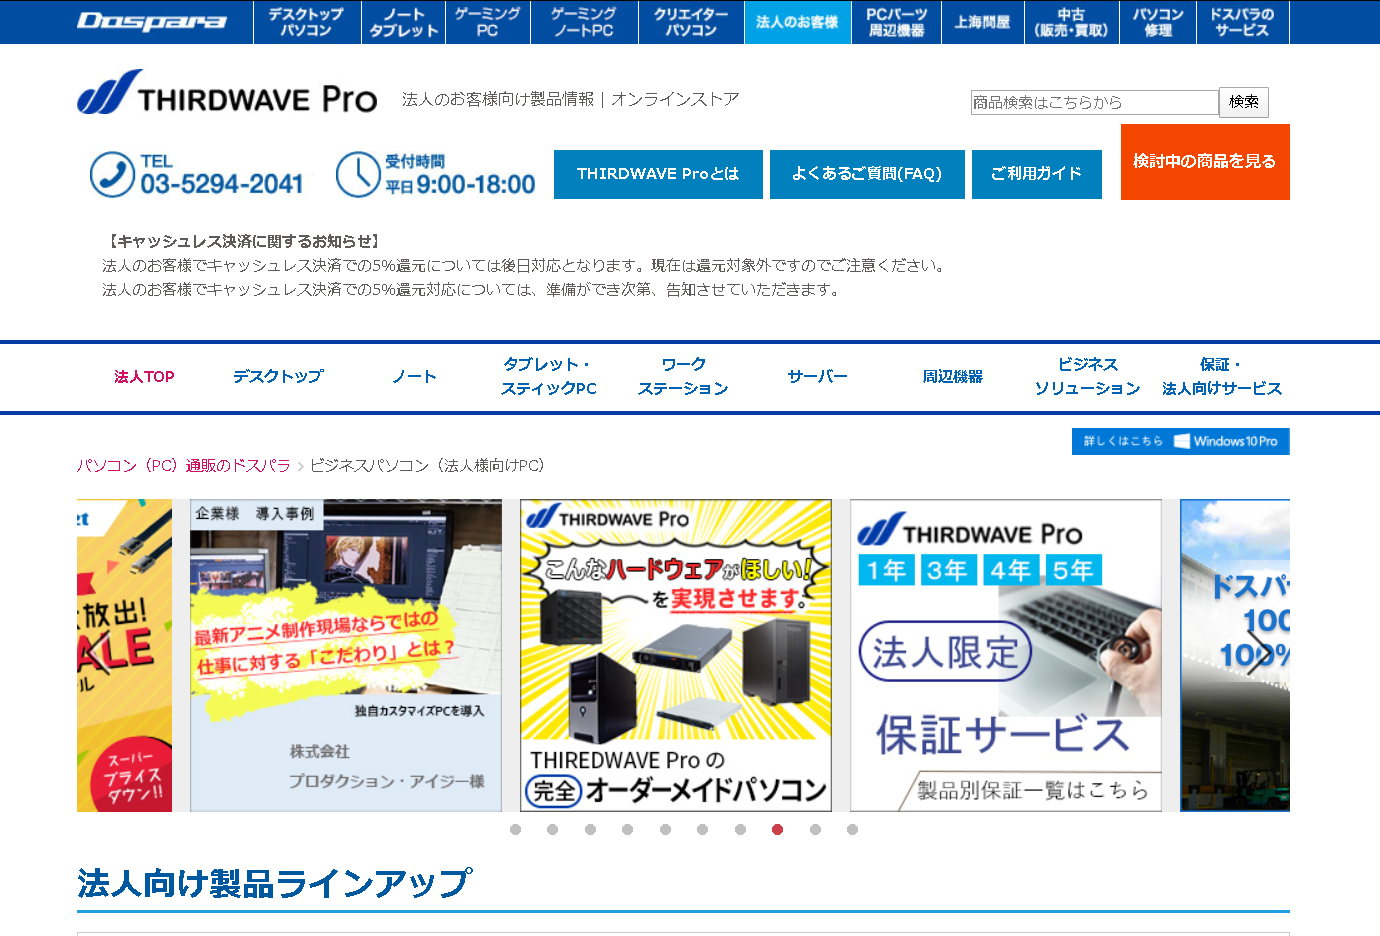Jump to third carousel slide dot

pos(590,830)
